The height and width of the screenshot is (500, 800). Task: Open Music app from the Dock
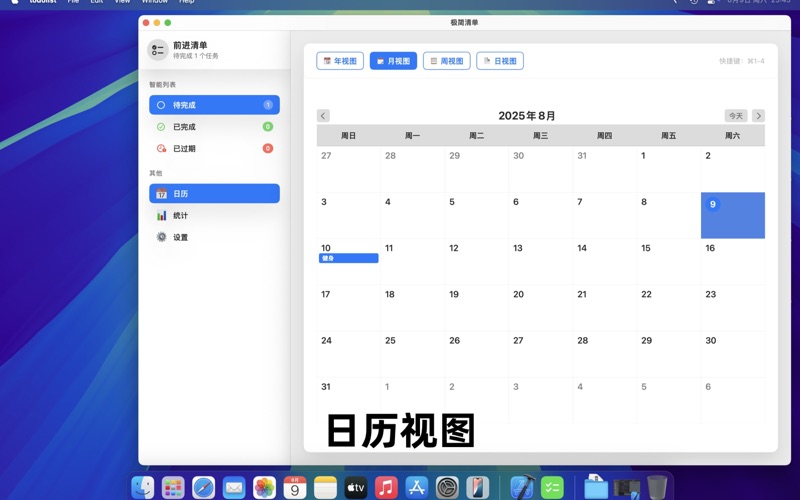pyautogui.click(x=386, y=487)
